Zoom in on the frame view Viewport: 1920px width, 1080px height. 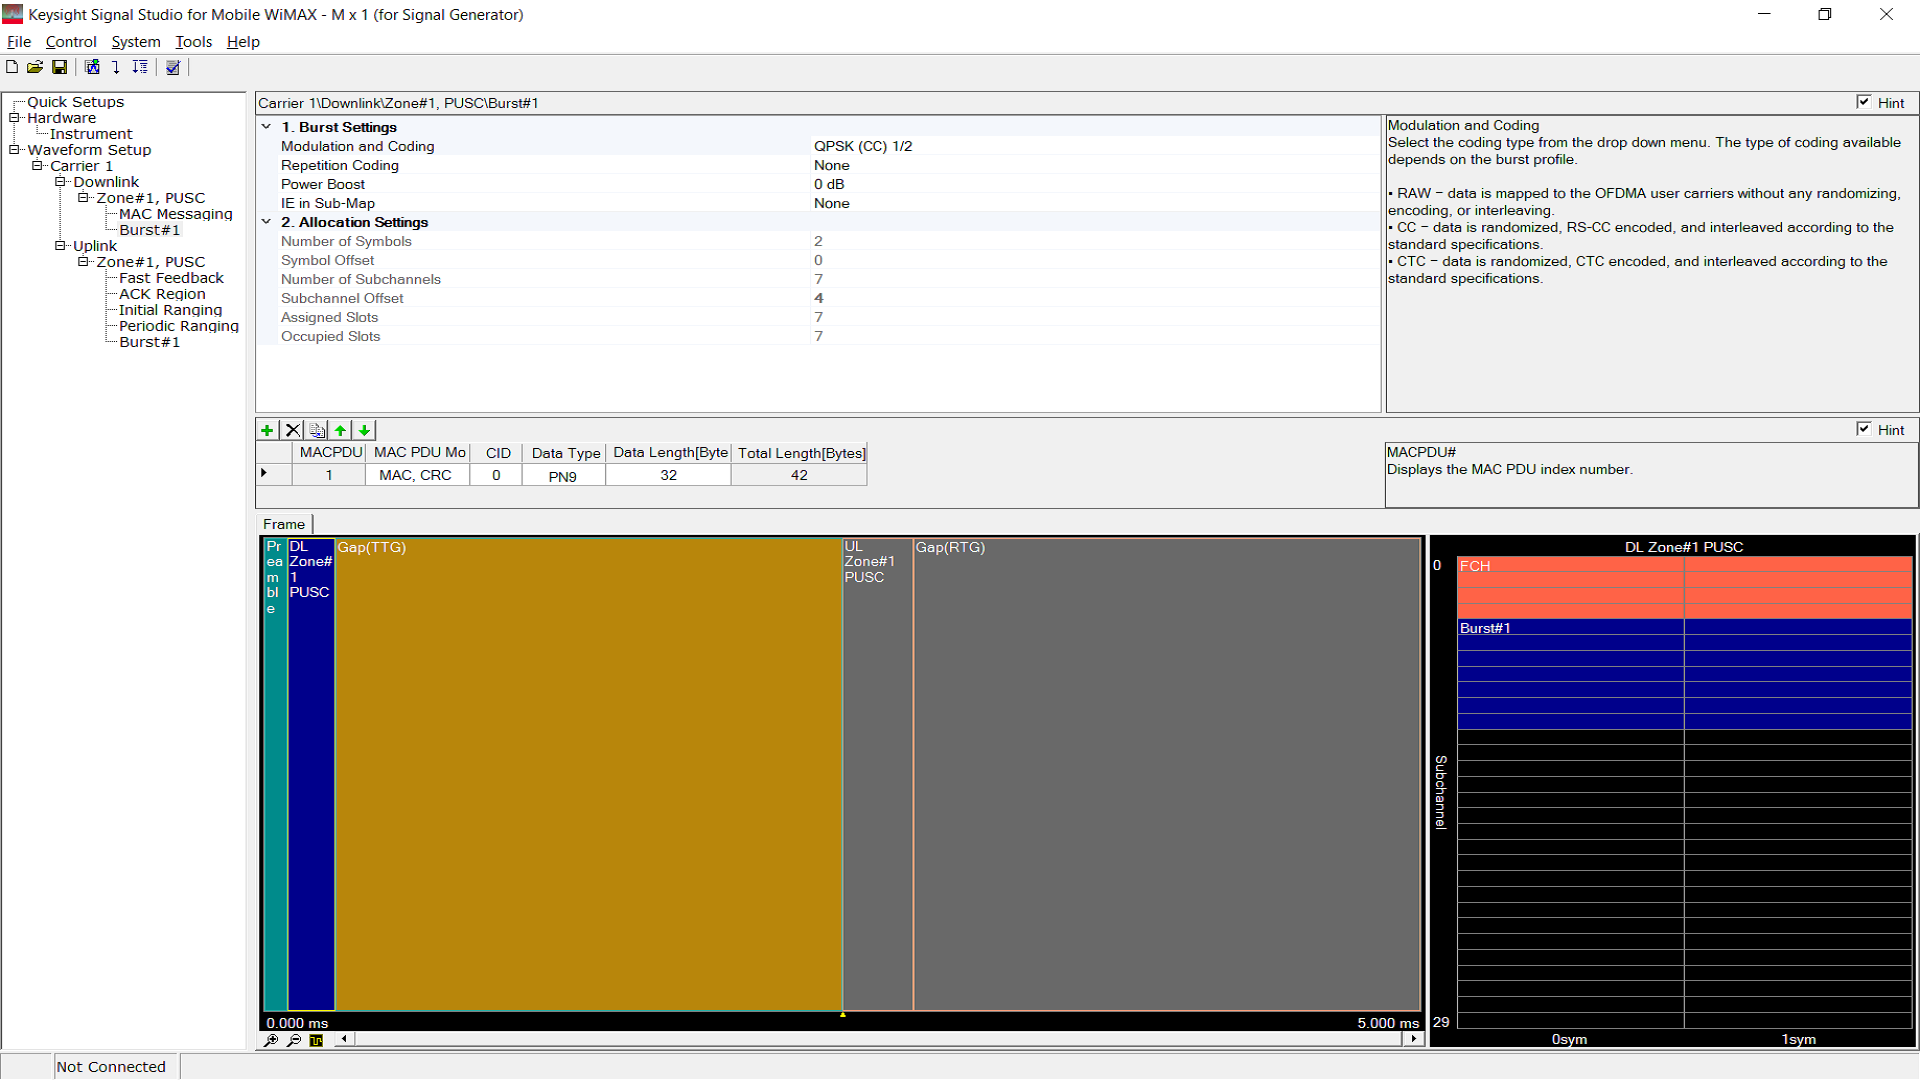270,1040
